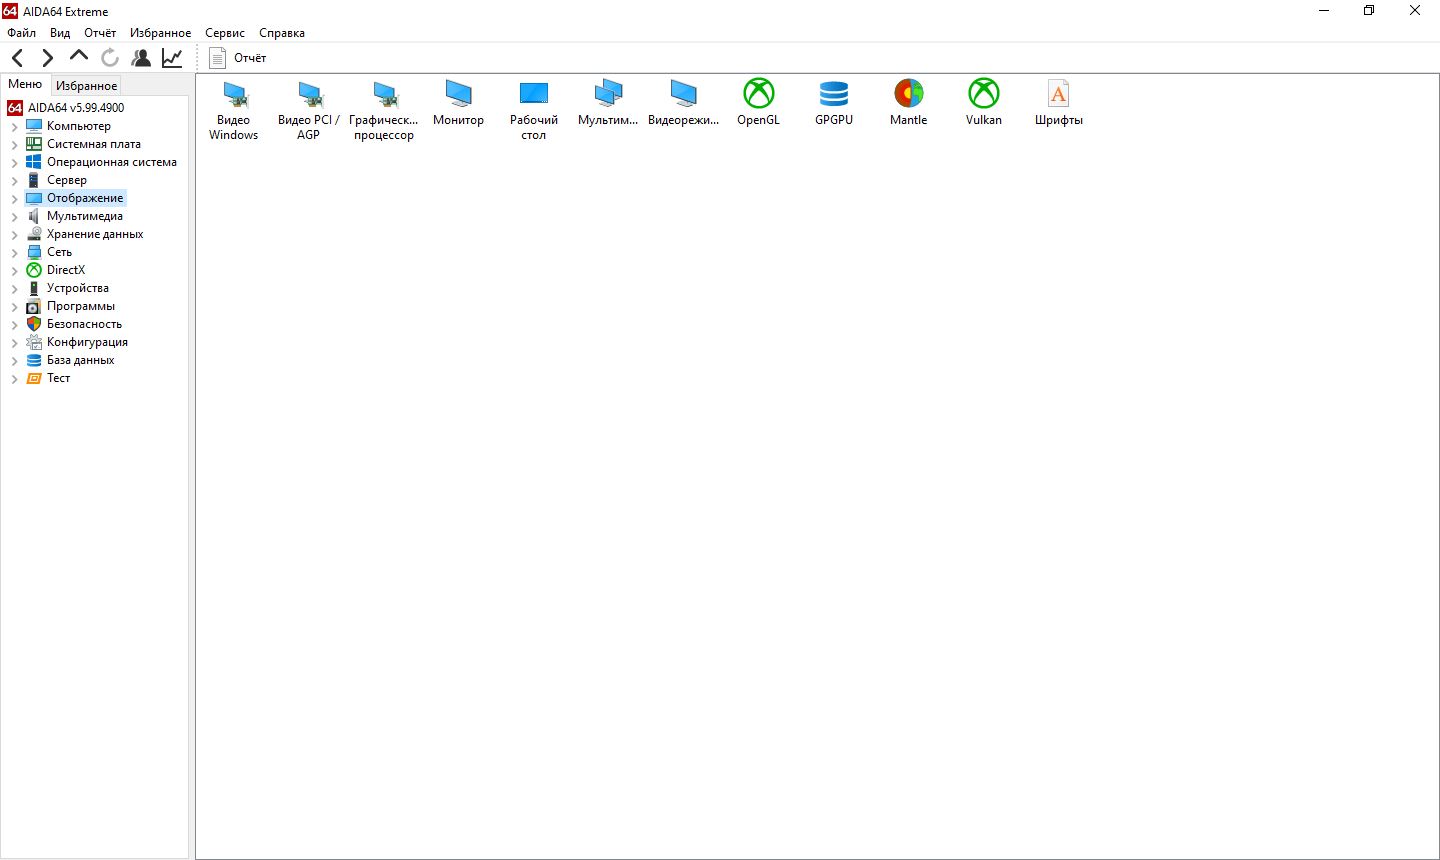1440x860 pixels.
Task: Open the Сервис menu
Action: pyautogui.click(x=224, y=33)
